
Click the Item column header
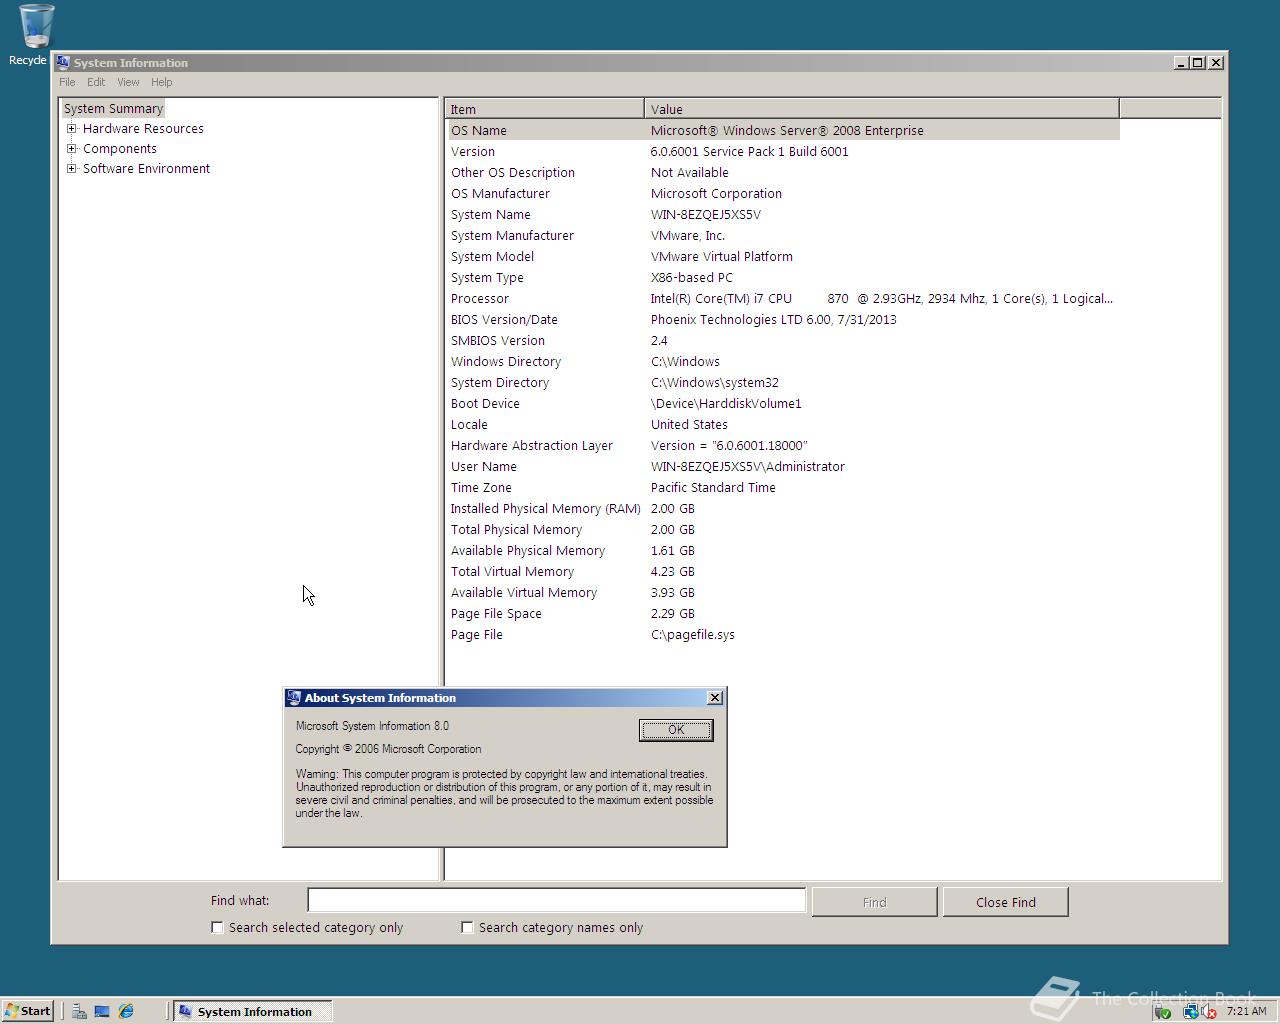(545, 109)
